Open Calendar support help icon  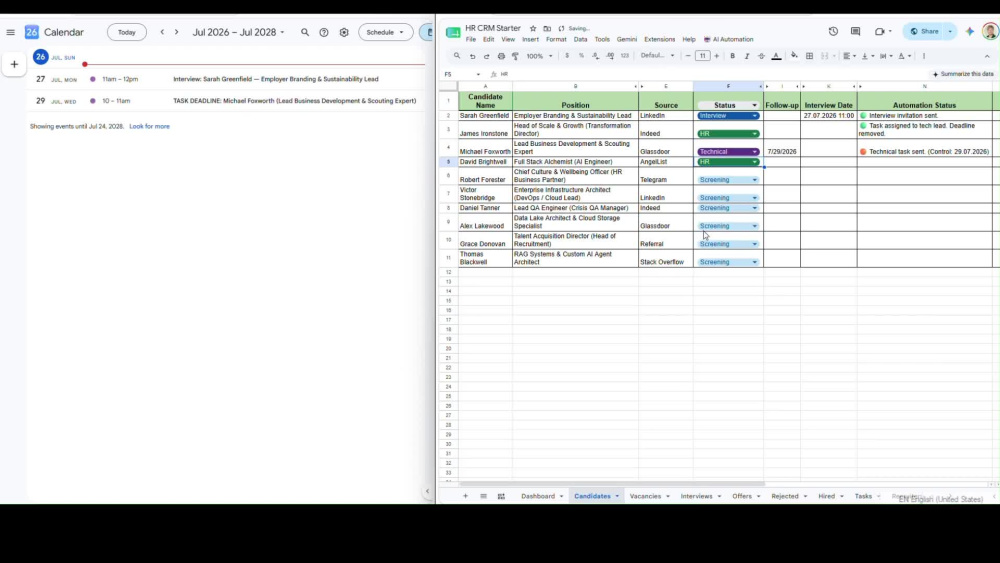324,32
